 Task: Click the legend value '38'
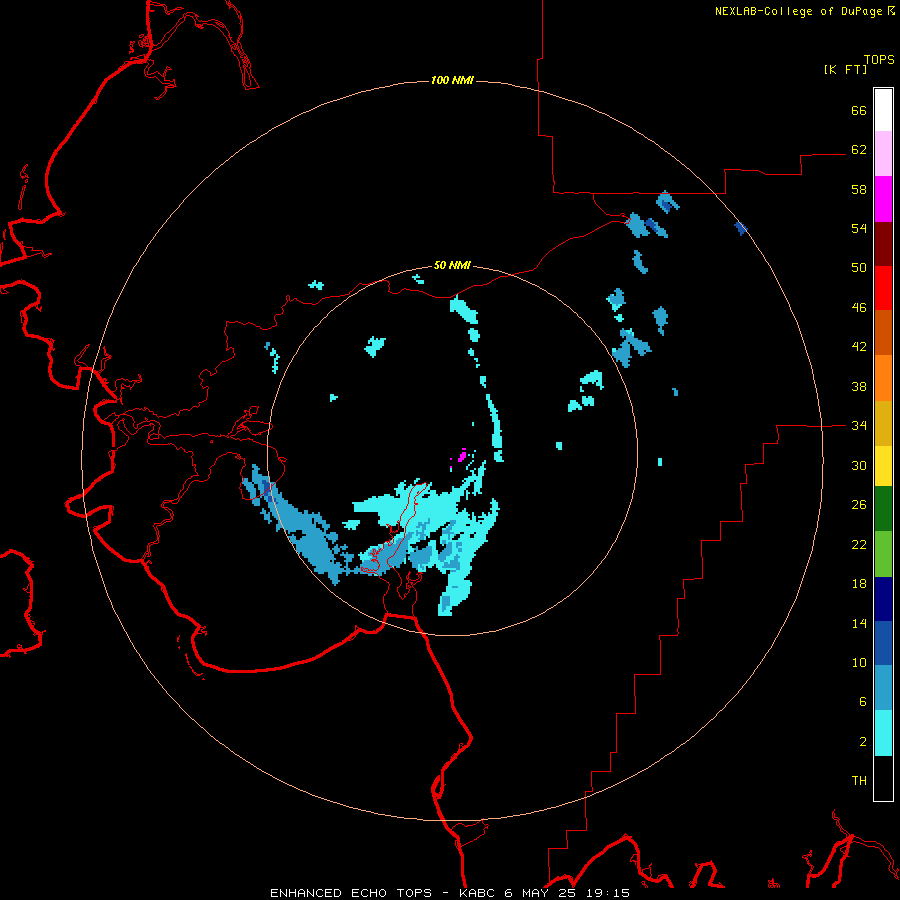point(859,387)
